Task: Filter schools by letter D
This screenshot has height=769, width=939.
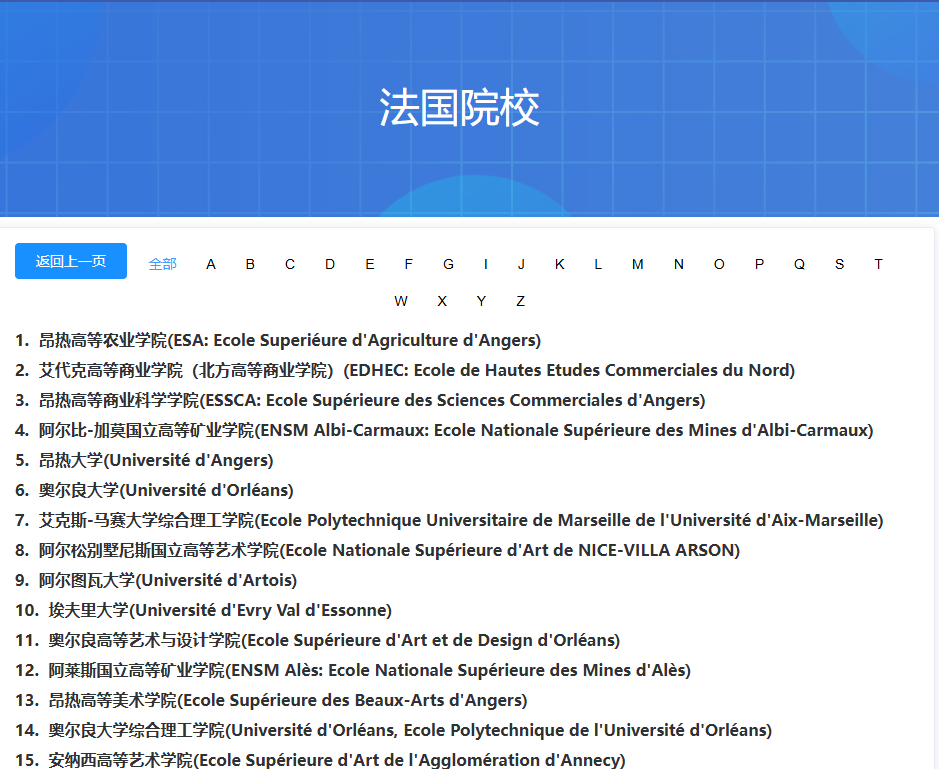Action: click(x=330, y=264)
